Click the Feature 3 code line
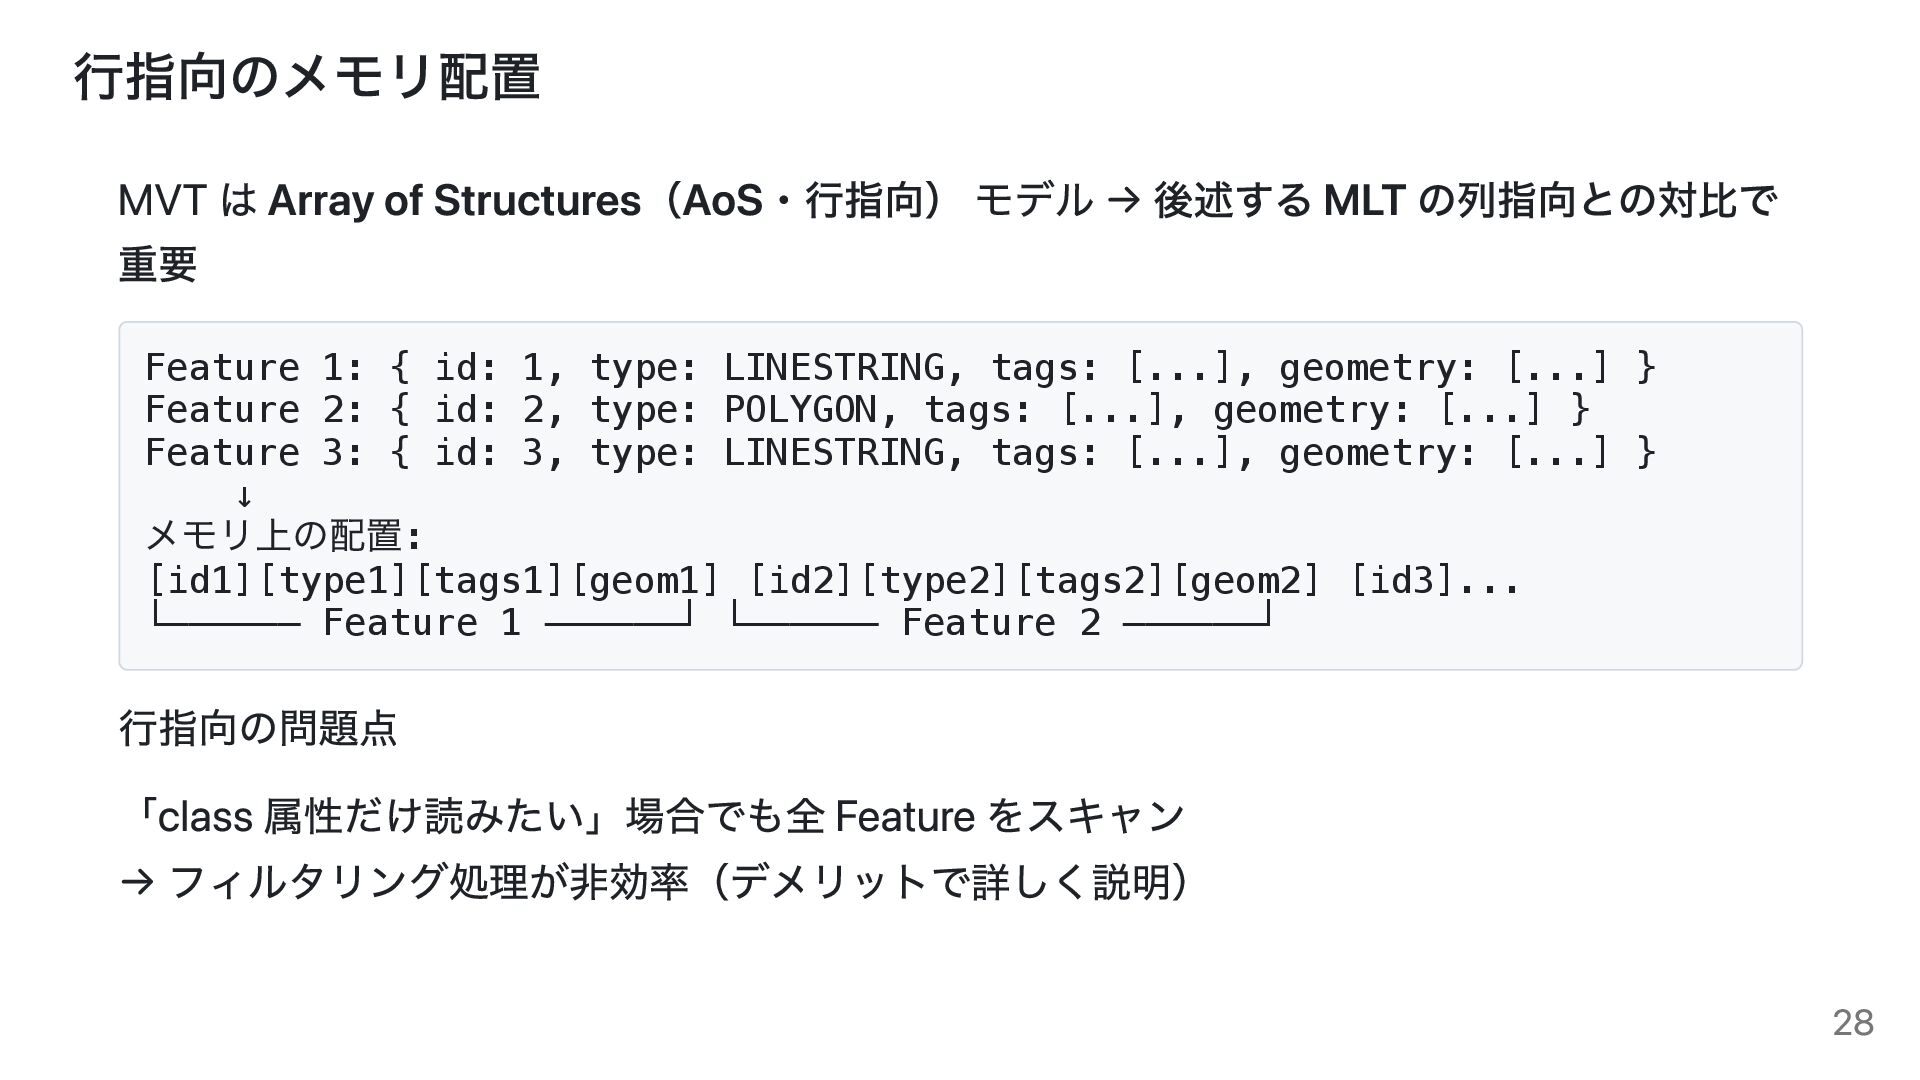The width and height of the screenshot is (1920, 1080). [900, 453]
